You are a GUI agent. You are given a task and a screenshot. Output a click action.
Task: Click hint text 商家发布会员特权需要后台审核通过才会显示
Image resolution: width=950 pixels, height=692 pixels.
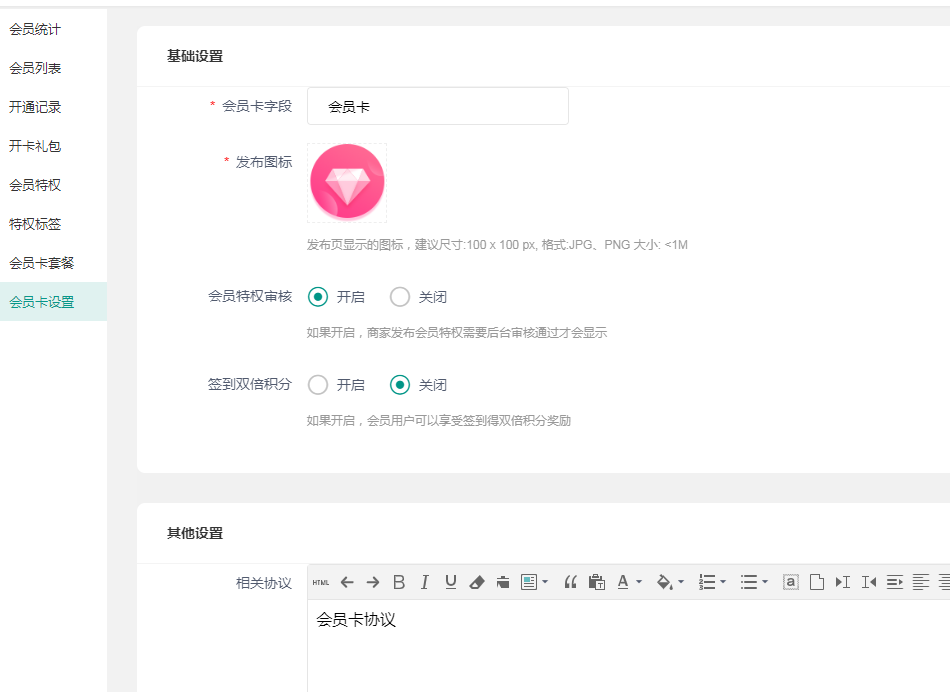(487, 333)
